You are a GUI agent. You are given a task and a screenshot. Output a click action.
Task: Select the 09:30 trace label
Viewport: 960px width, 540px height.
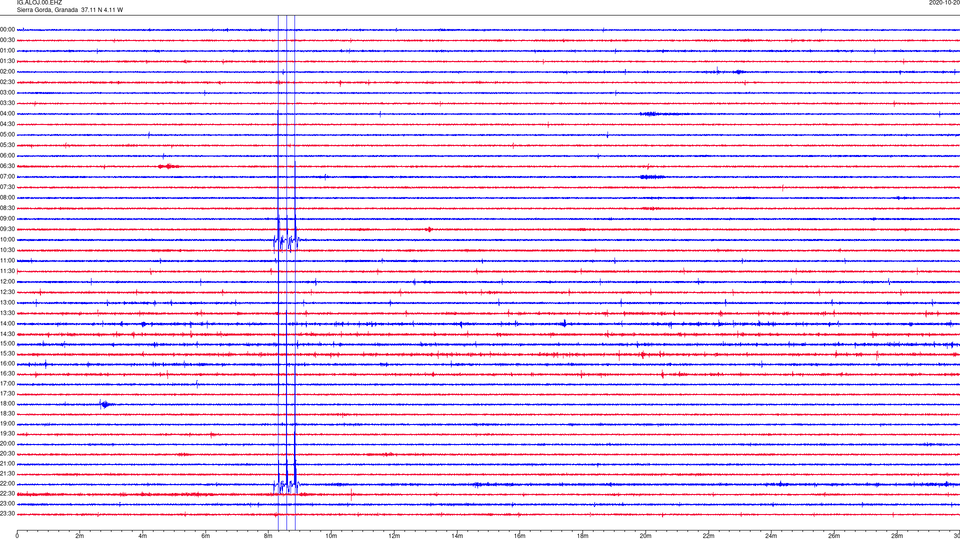[x=7, y=230]
